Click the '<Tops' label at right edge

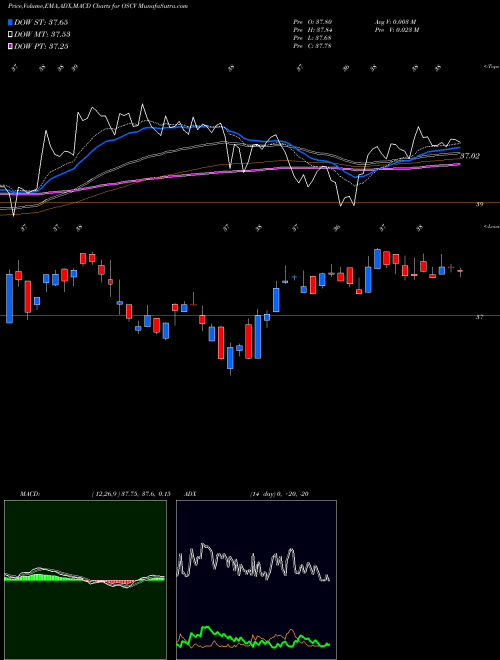point(491,67)
